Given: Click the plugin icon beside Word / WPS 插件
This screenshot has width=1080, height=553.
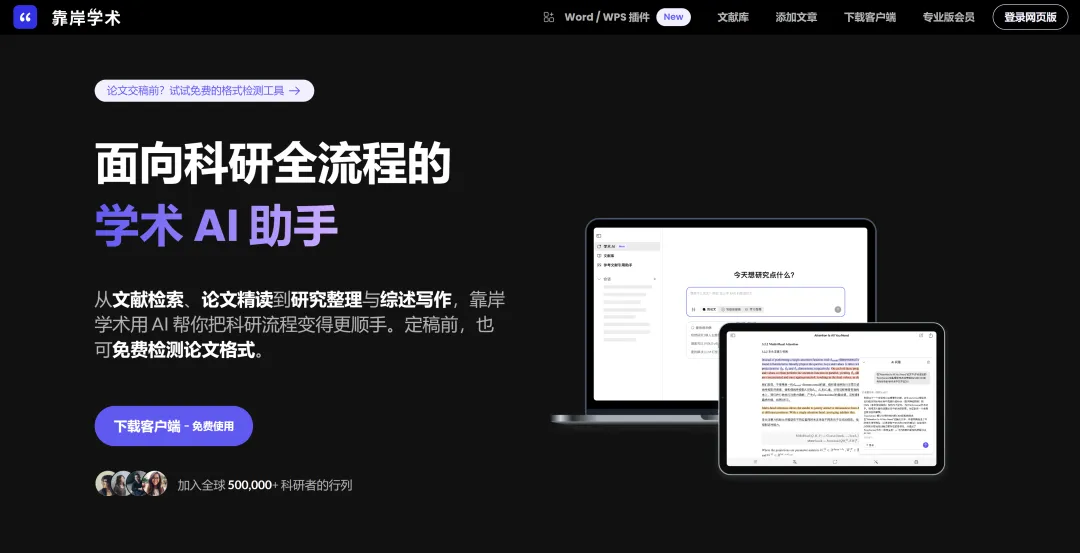Looking at the screenshot, I should click(x=549, y=17).
